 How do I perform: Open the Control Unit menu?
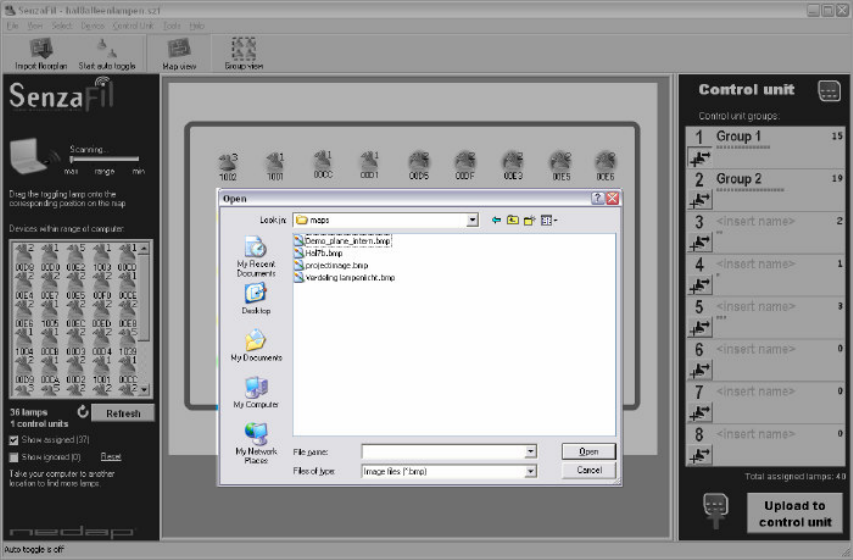point(133,26)
